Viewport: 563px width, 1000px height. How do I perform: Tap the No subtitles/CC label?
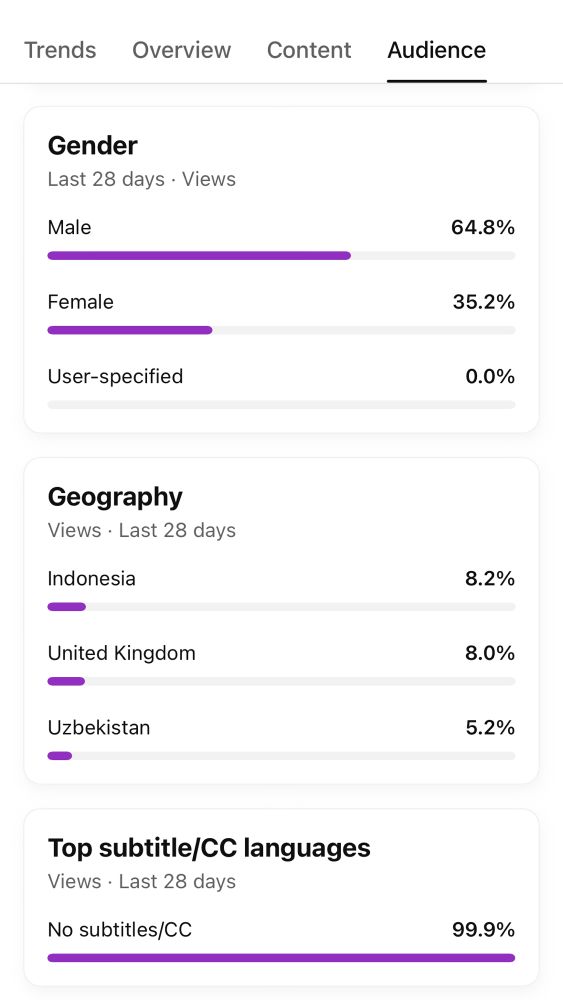click(x=120, y=930)
